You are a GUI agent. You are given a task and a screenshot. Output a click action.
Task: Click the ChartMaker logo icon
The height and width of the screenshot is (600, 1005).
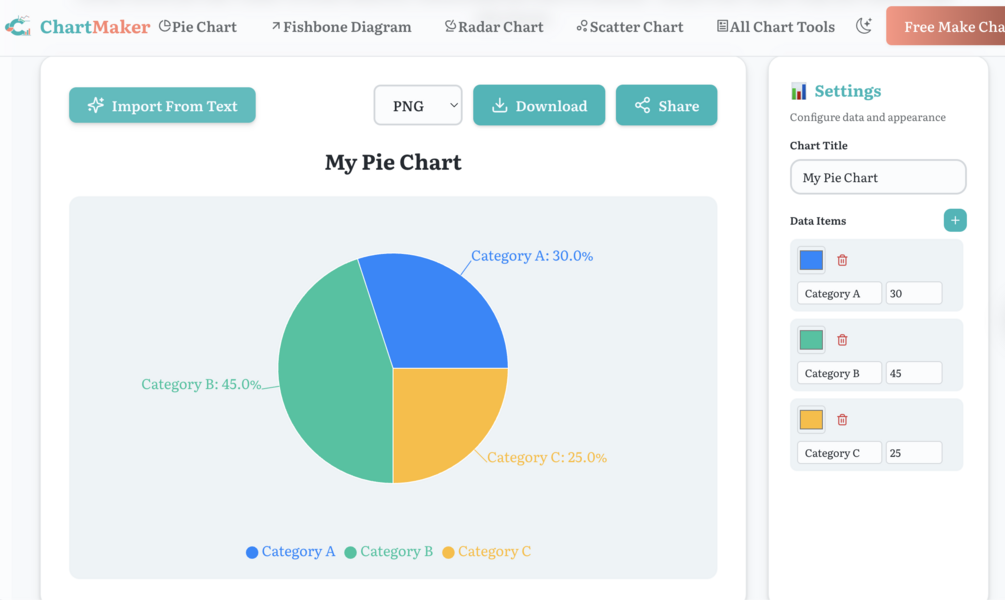point(18,26)
